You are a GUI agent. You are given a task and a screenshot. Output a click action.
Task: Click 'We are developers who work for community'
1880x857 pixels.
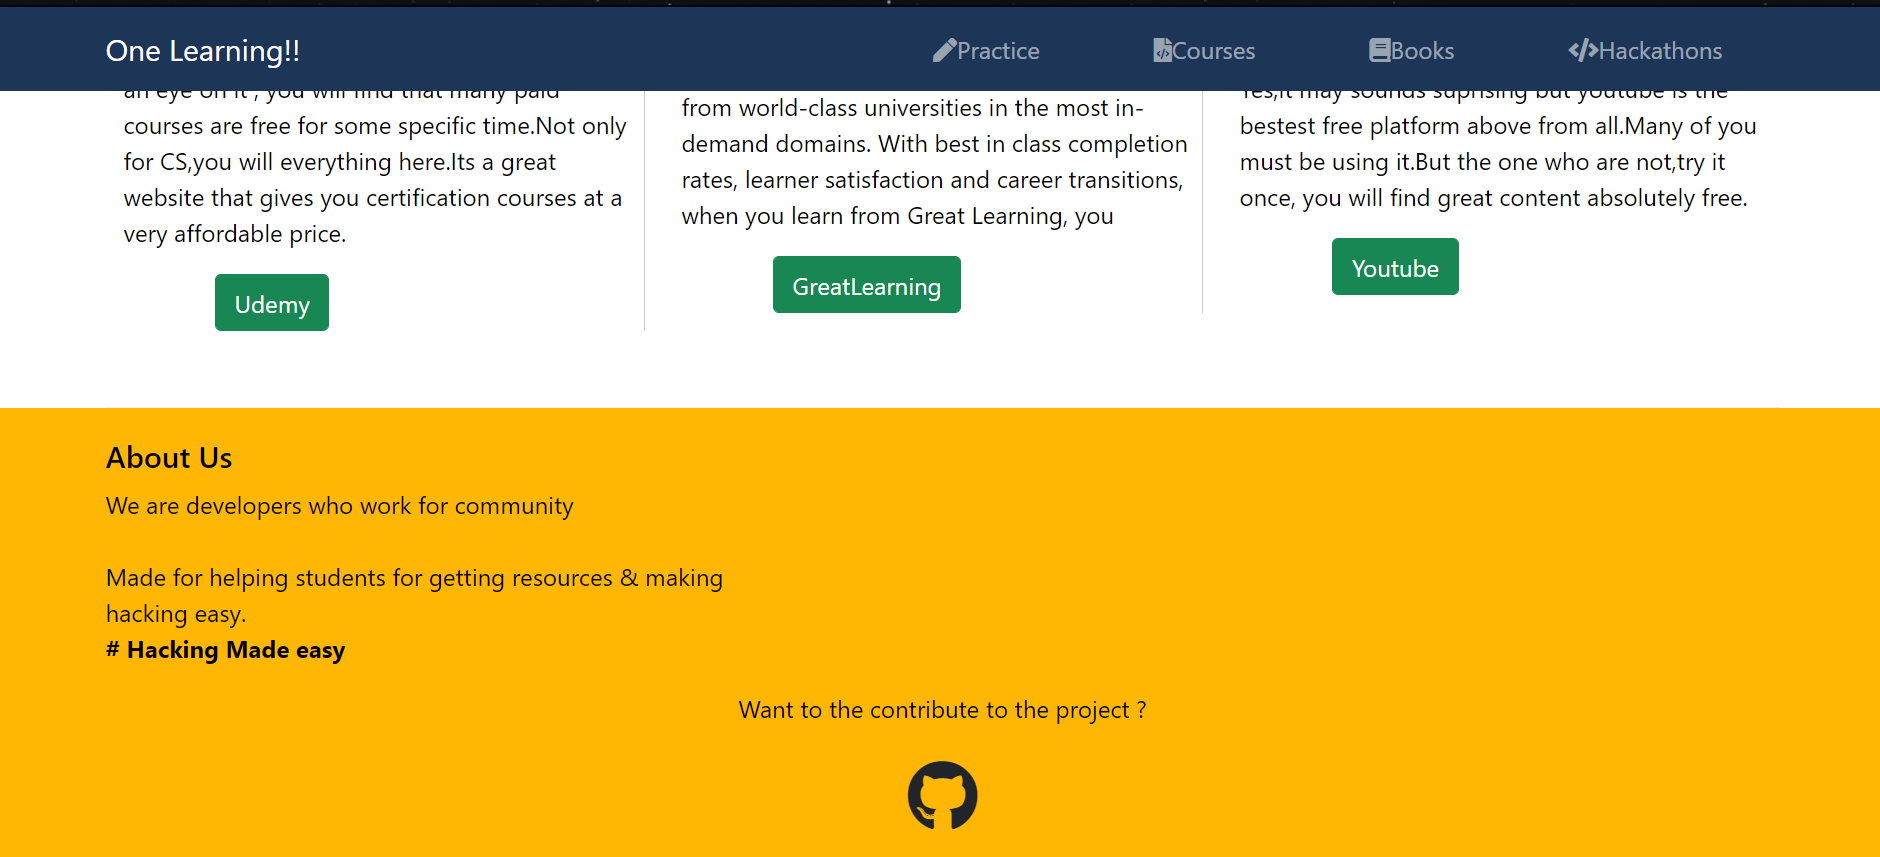(340, 506)
